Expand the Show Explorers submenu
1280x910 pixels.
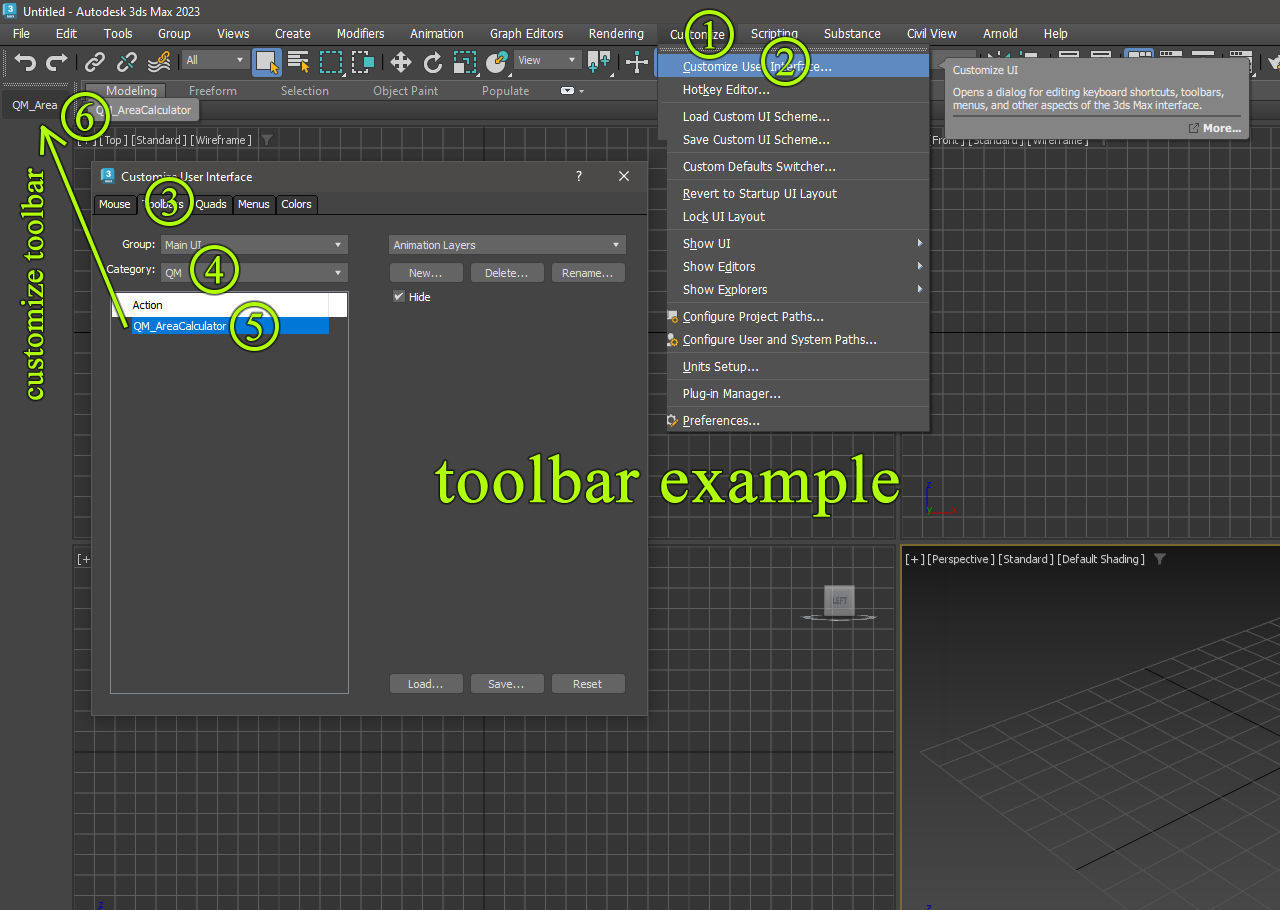point(798,289)
